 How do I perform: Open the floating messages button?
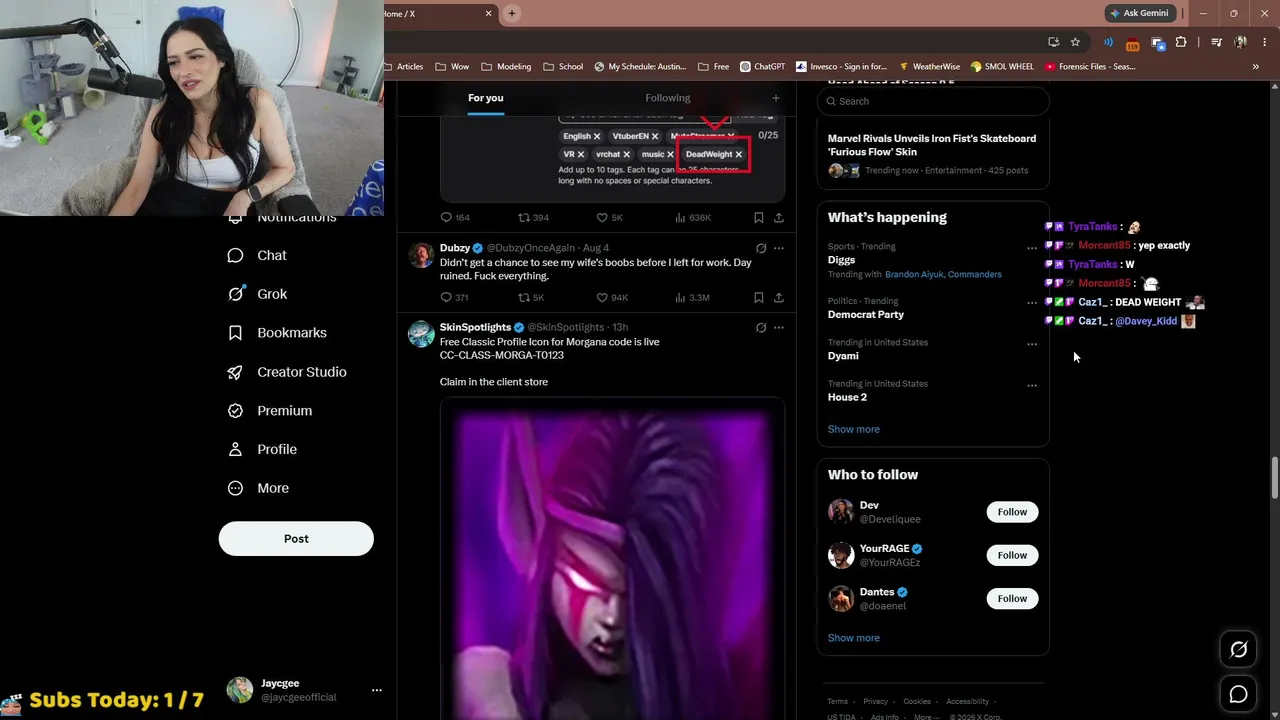pos(1238,694)
